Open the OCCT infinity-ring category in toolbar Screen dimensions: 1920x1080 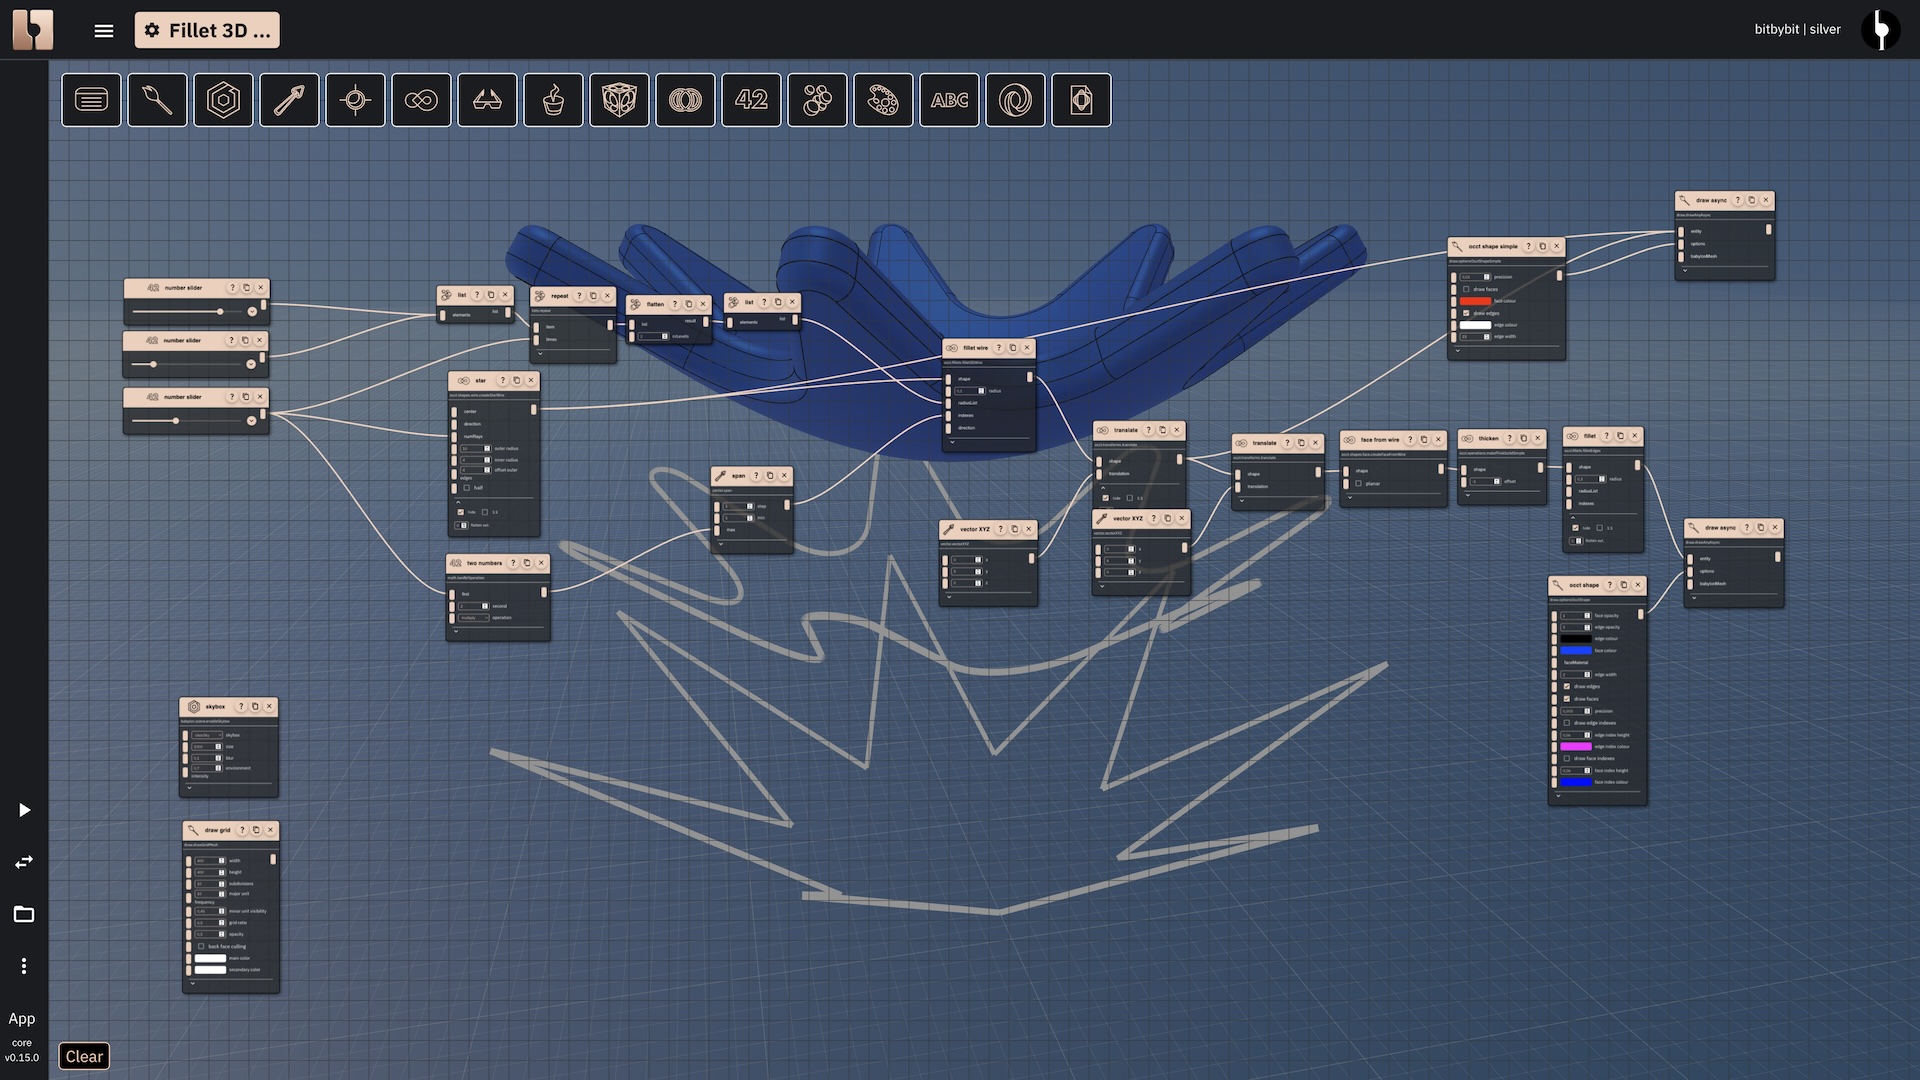pyautogui.click(x=421, y=100)
